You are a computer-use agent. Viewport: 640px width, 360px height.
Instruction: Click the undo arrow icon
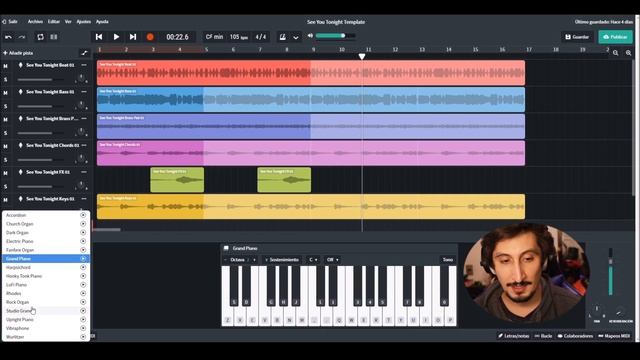coord(8,37)
